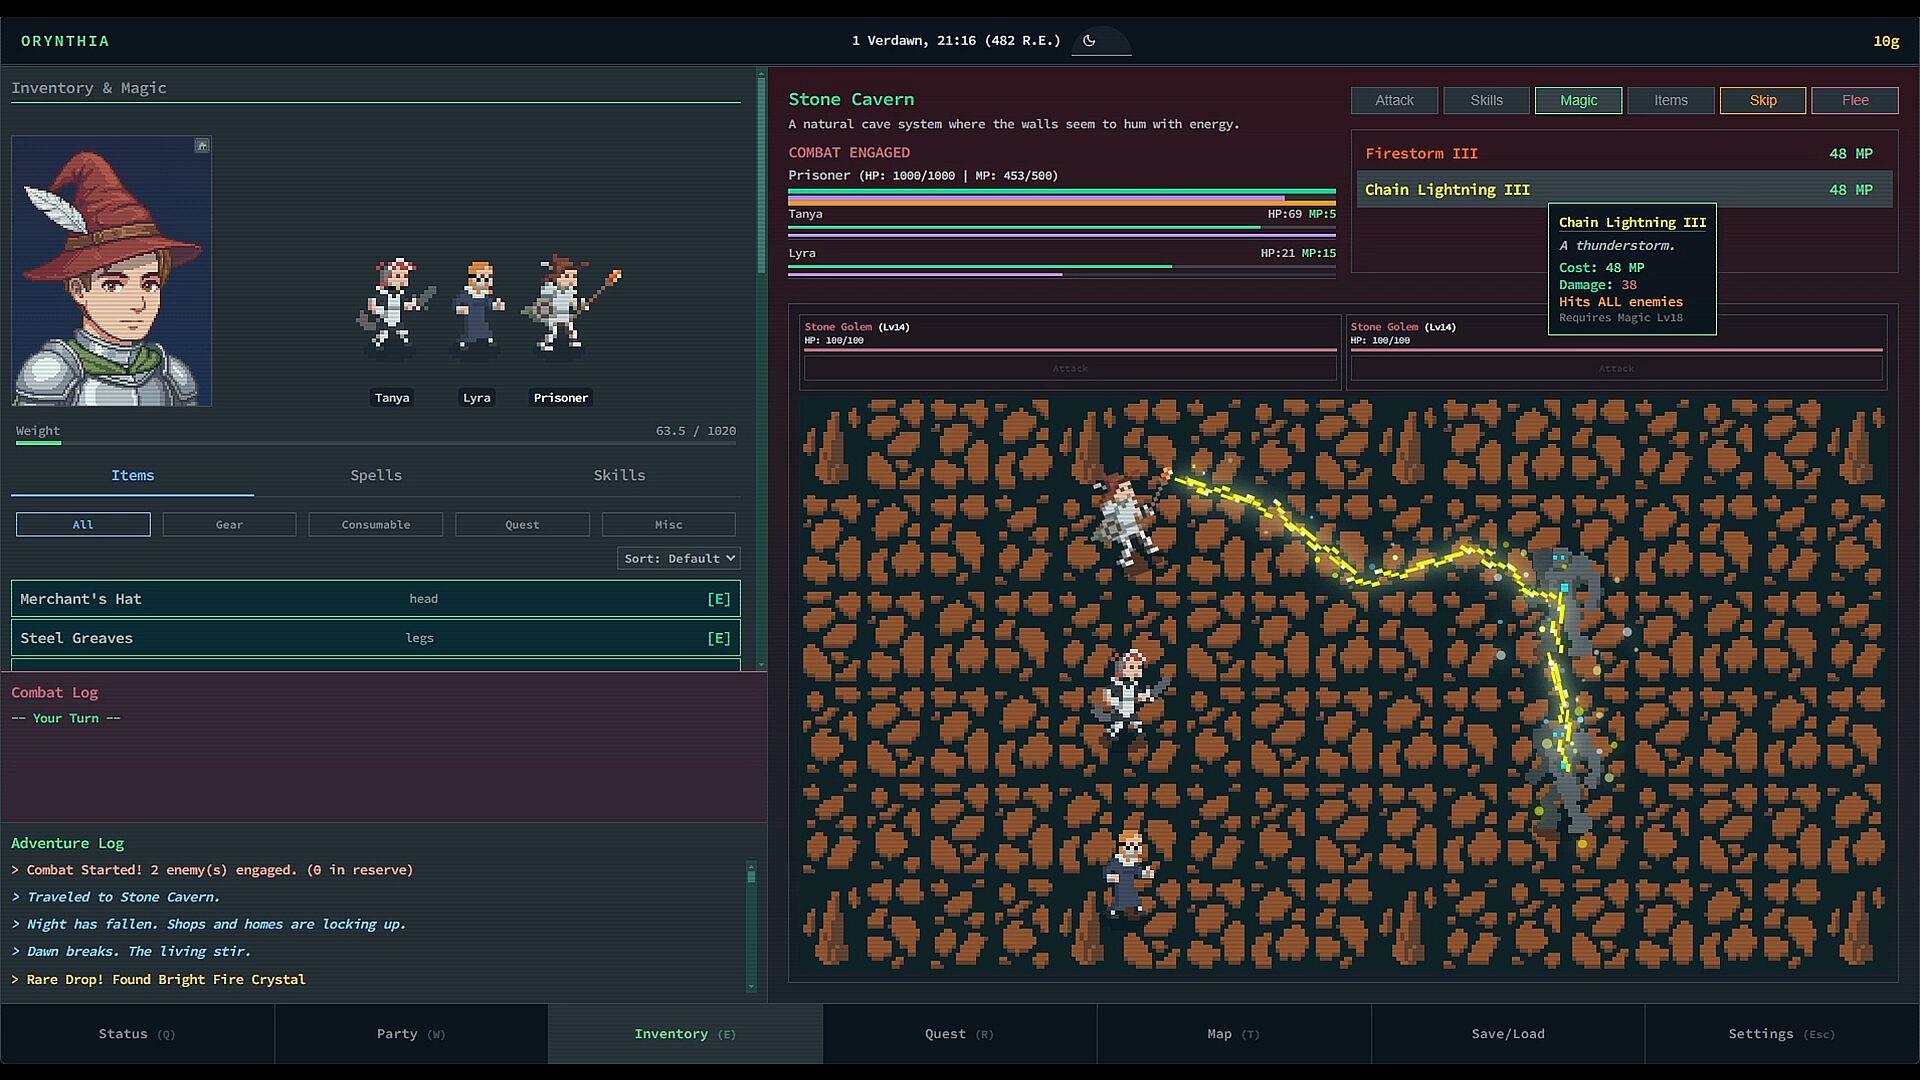
Task: Open the combat Skills menu
Action: 1486,100
